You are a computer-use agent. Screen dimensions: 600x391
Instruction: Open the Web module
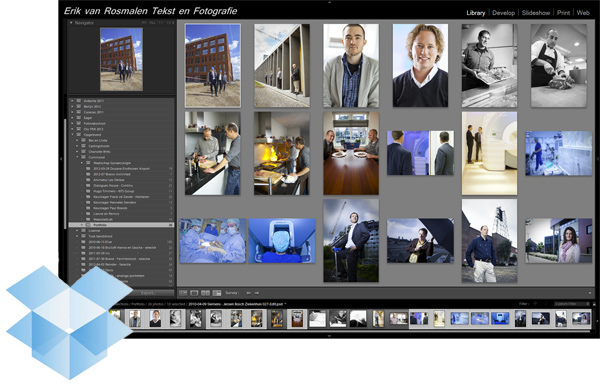pos(583,13)
